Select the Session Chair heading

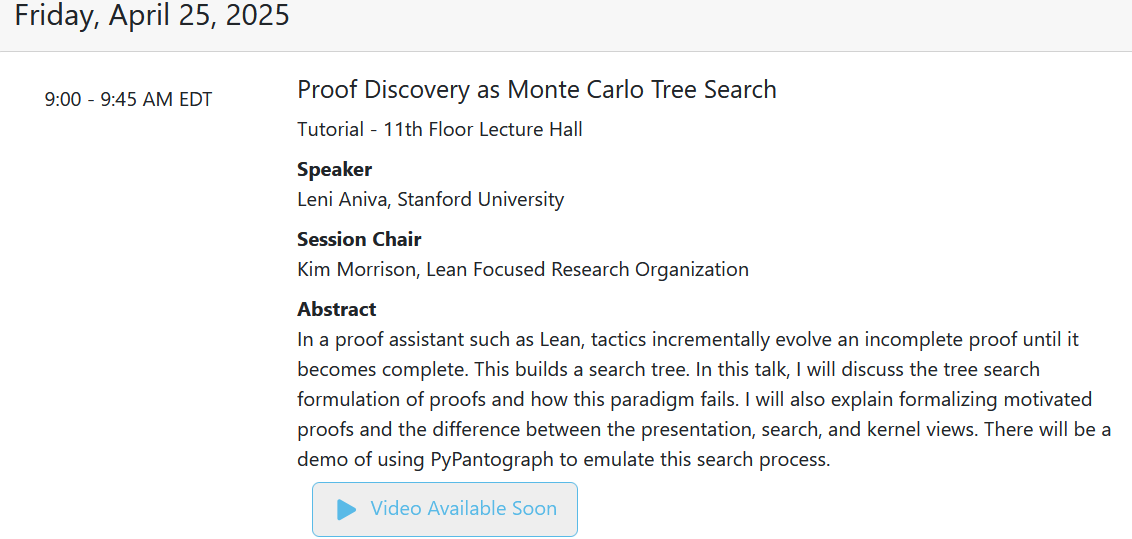coord(359,240)
